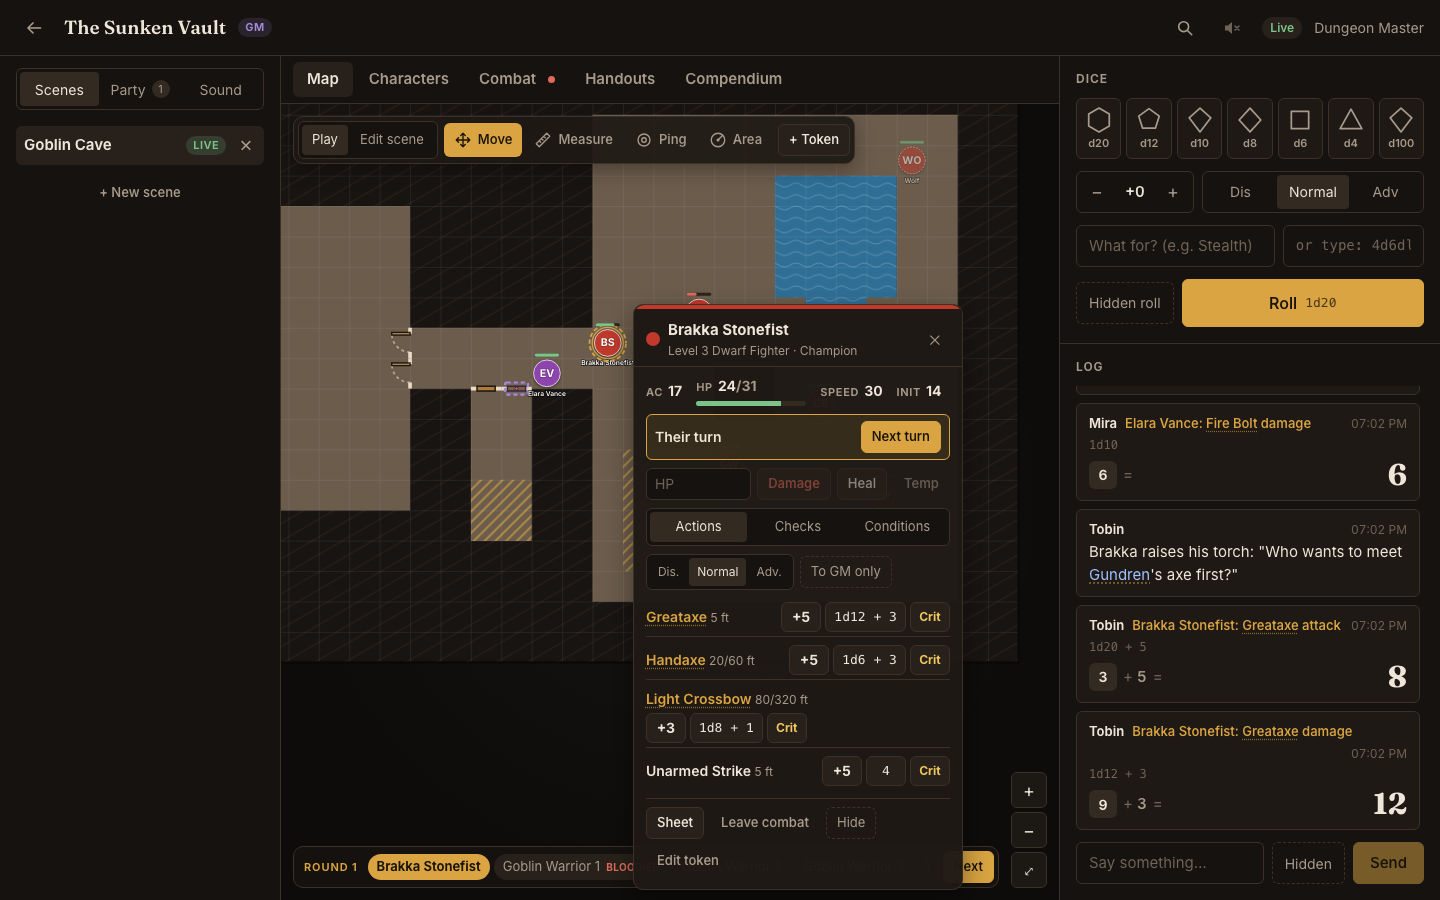This screenshot has height=900, width=1440.
Task: Switch action rolls to Adv.
Action: click(x=769, y=572)
